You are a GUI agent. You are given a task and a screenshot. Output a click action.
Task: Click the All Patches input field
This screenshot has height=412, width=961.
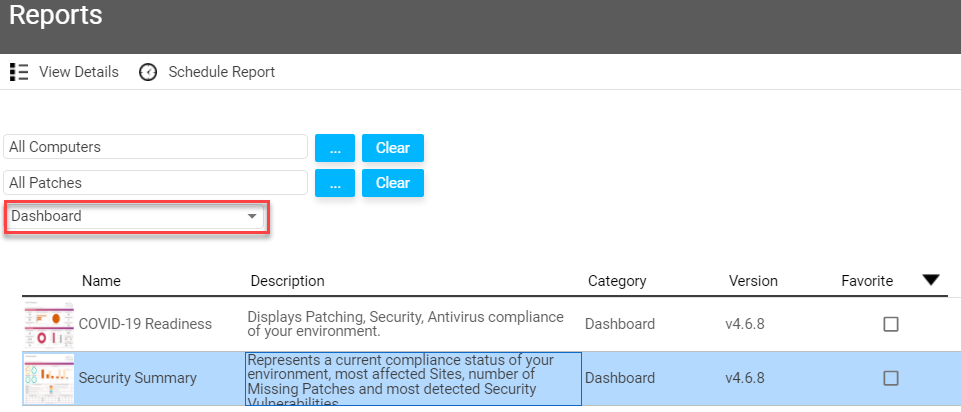[x=155, y=183]
